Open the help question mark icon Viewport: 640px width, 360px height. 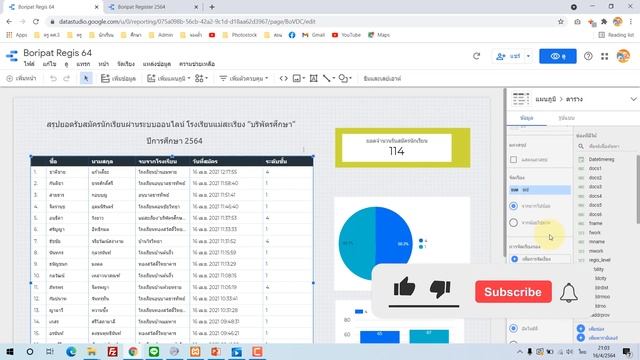(x=588, y=56)
